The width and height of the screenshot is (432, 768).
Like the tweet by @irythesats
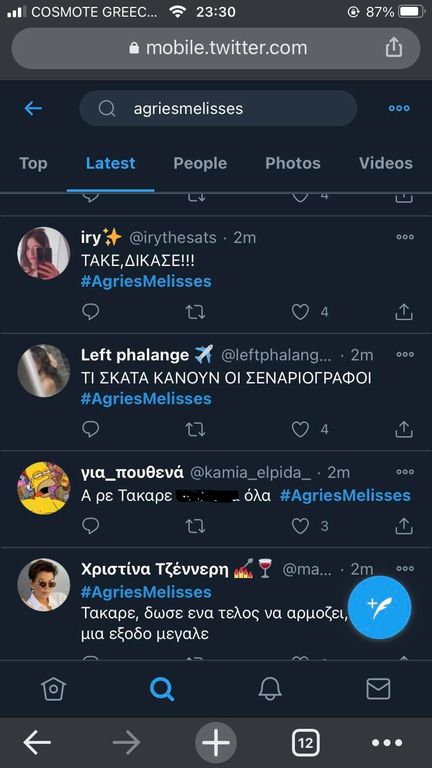(x=300, y=312)
